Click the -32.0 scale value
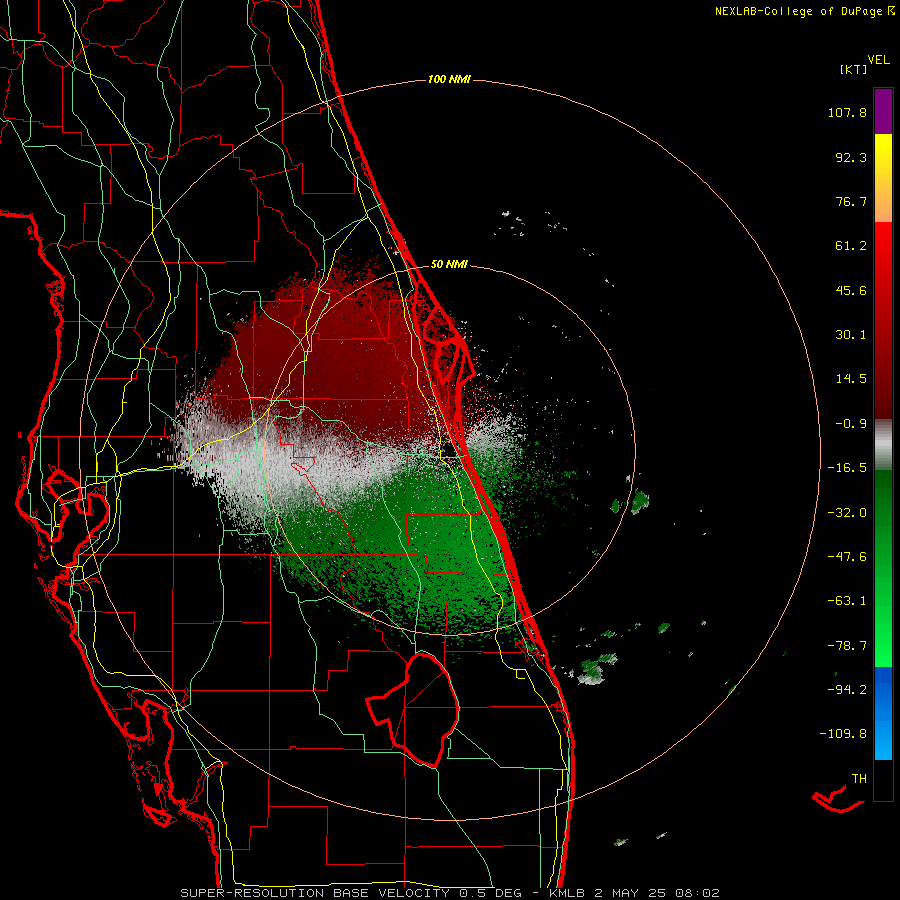This screenshot has height=900, width=900. click(847, 513)
